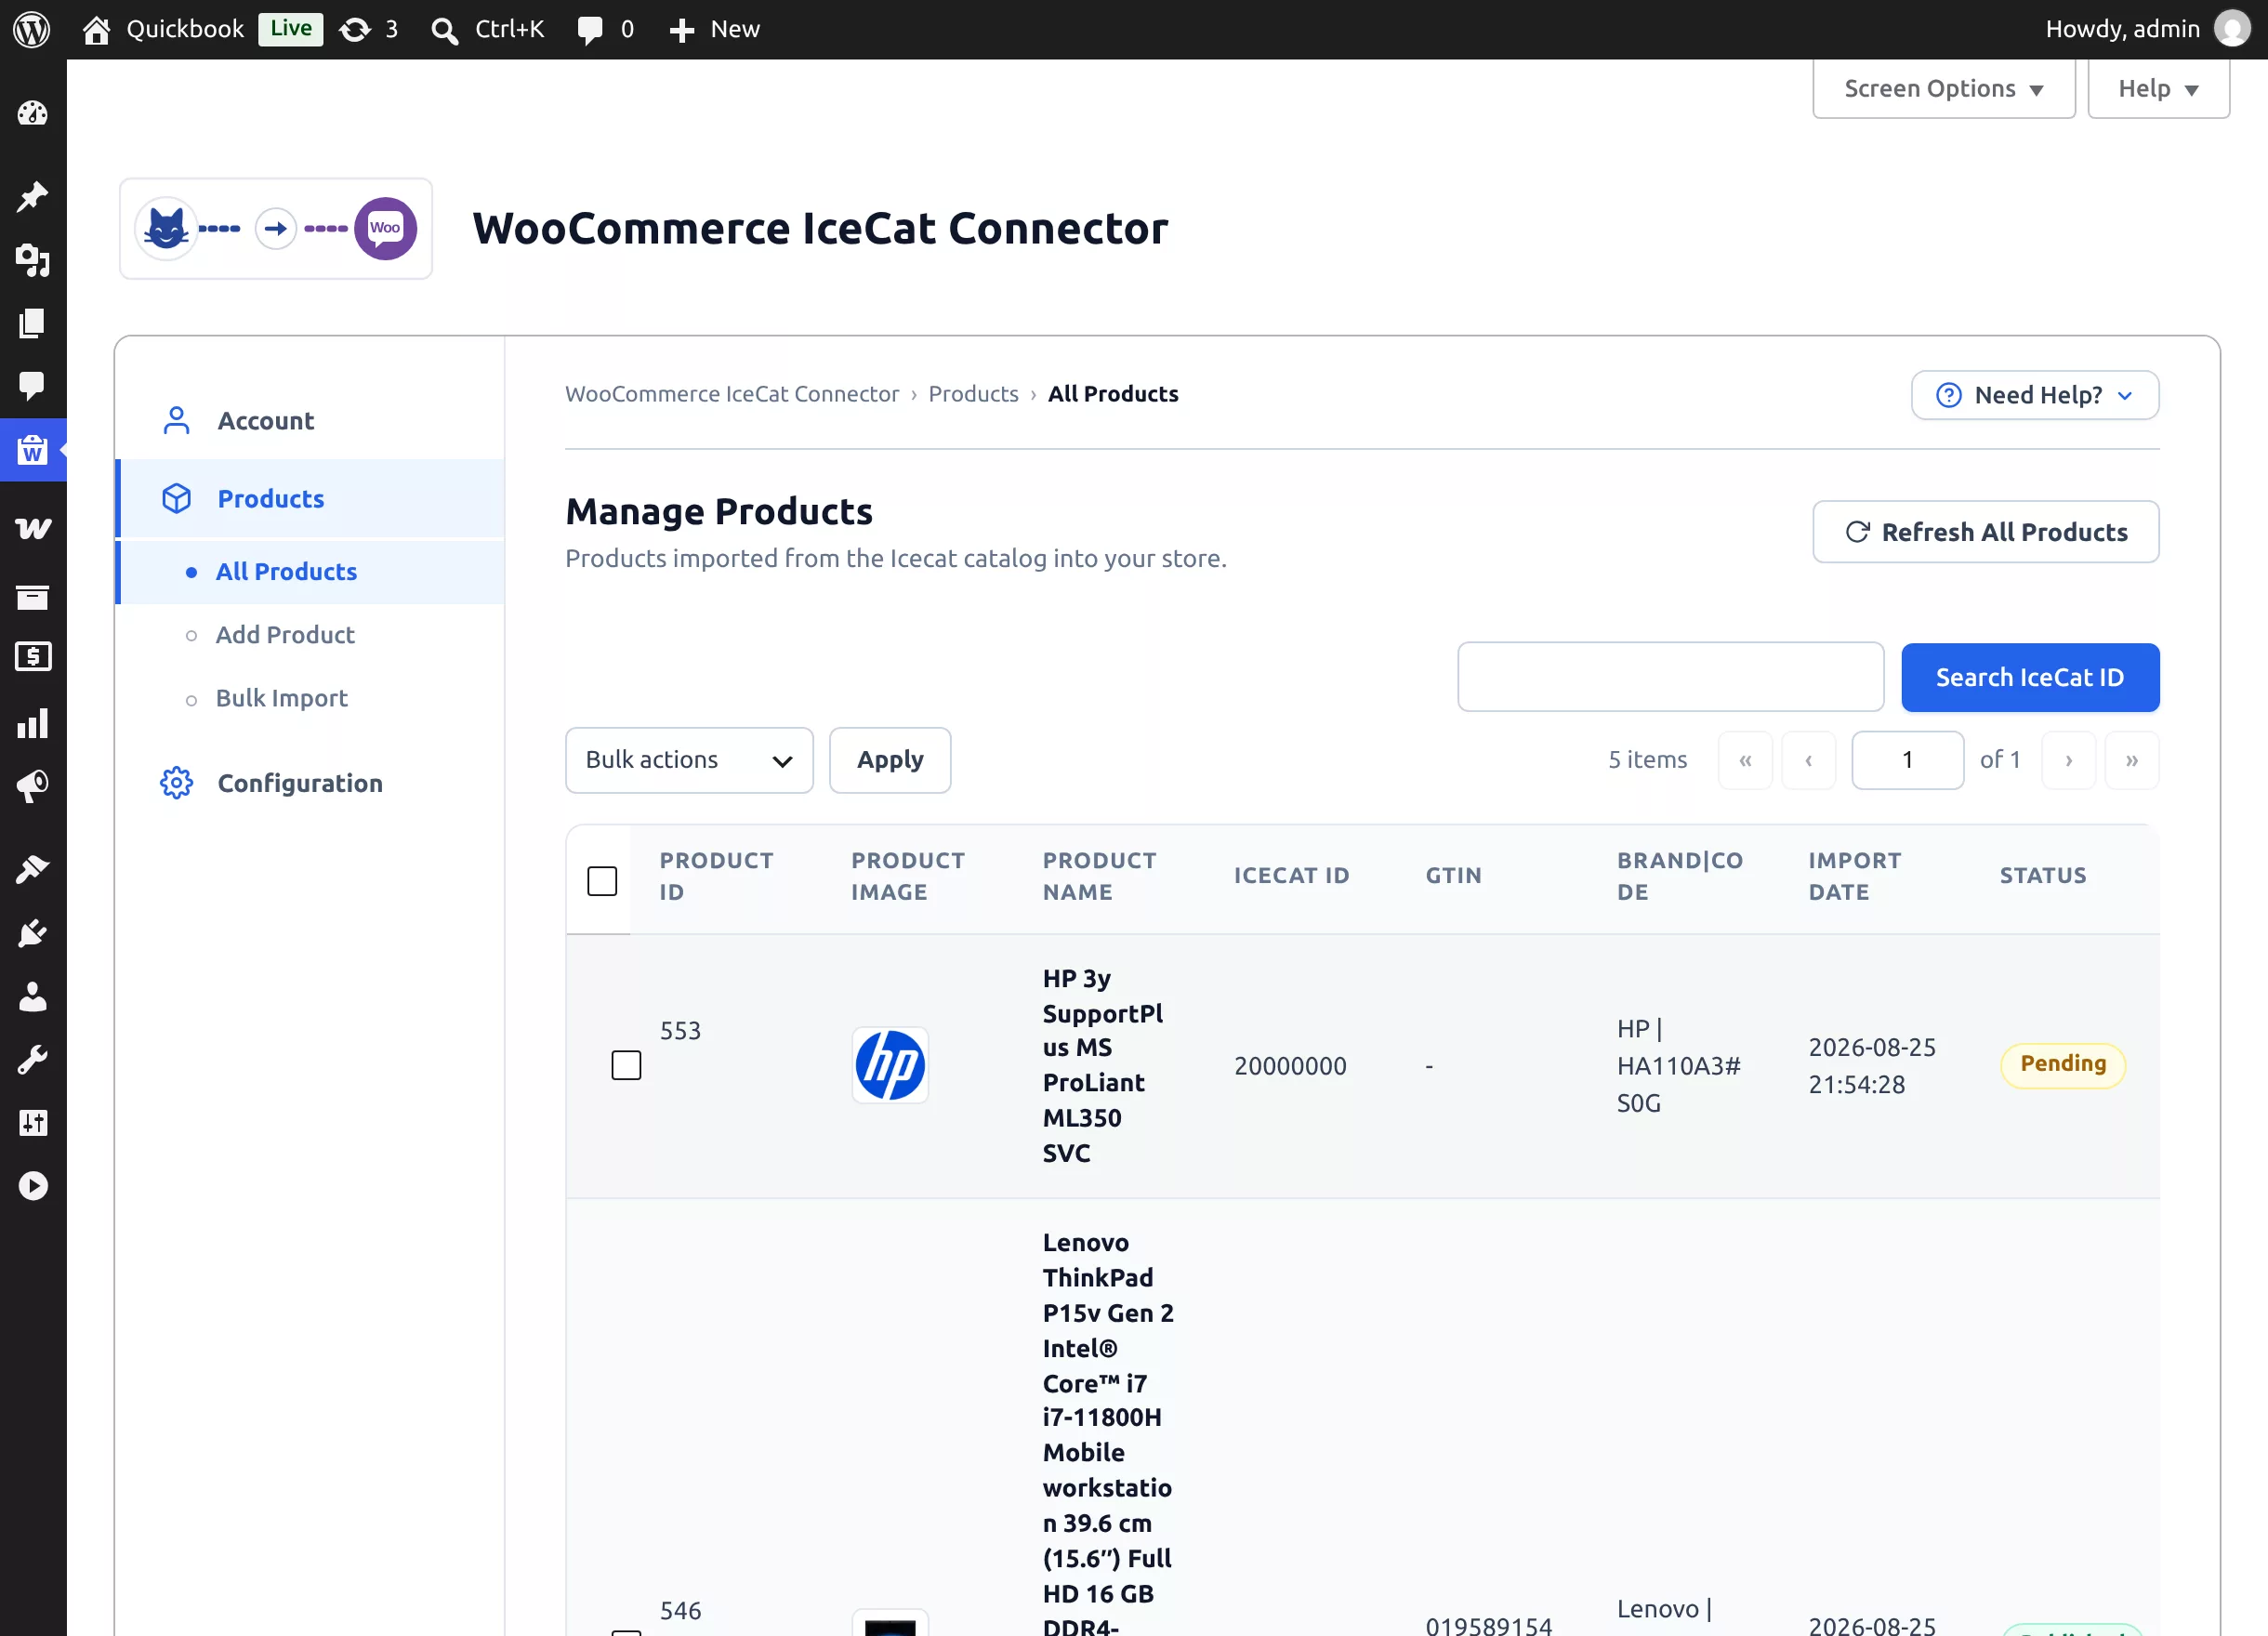The height and width of the screenshot is (1636, 2268).
Task: Open Plugins plug sidebar icon
Action: (32, 933)
